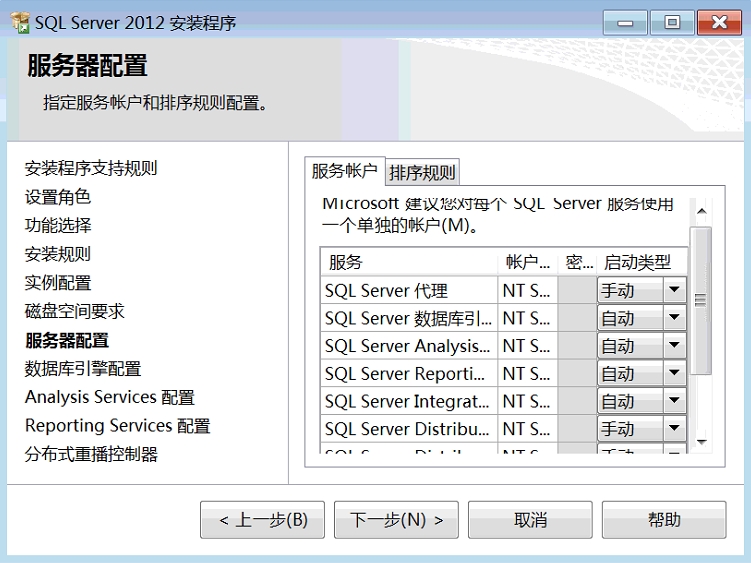Maximize the installer window
Viewport: 751px width, 563px height.
tap(672, 22)
